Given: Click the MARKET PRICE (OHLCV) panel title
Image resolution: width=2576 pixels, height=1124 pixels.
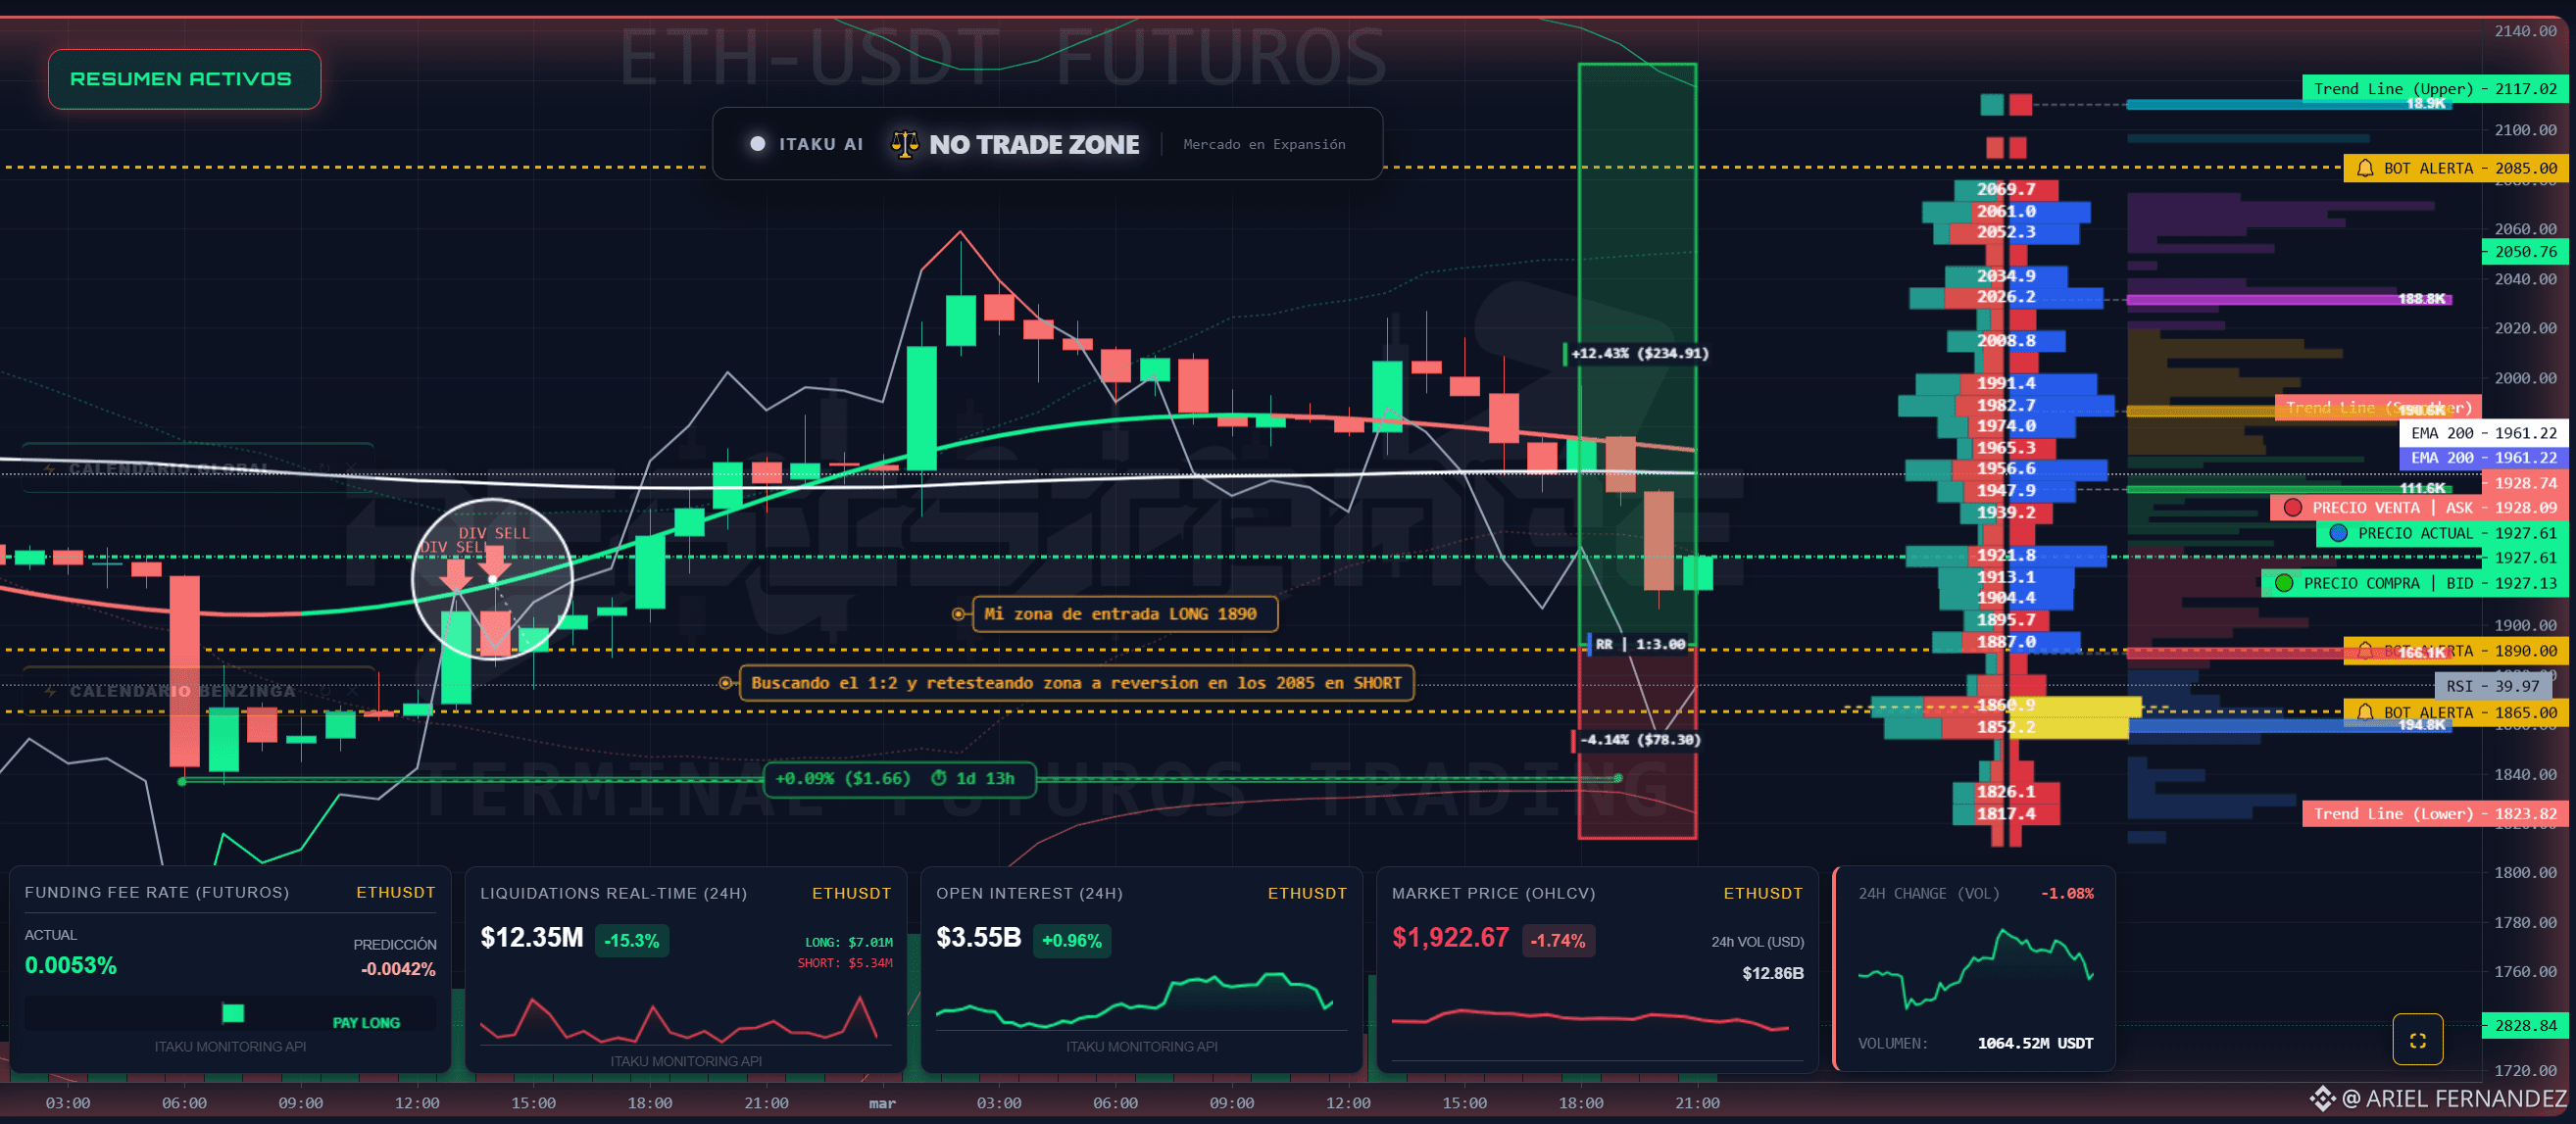Looking at the screenshot, I should pos(1493,893).
